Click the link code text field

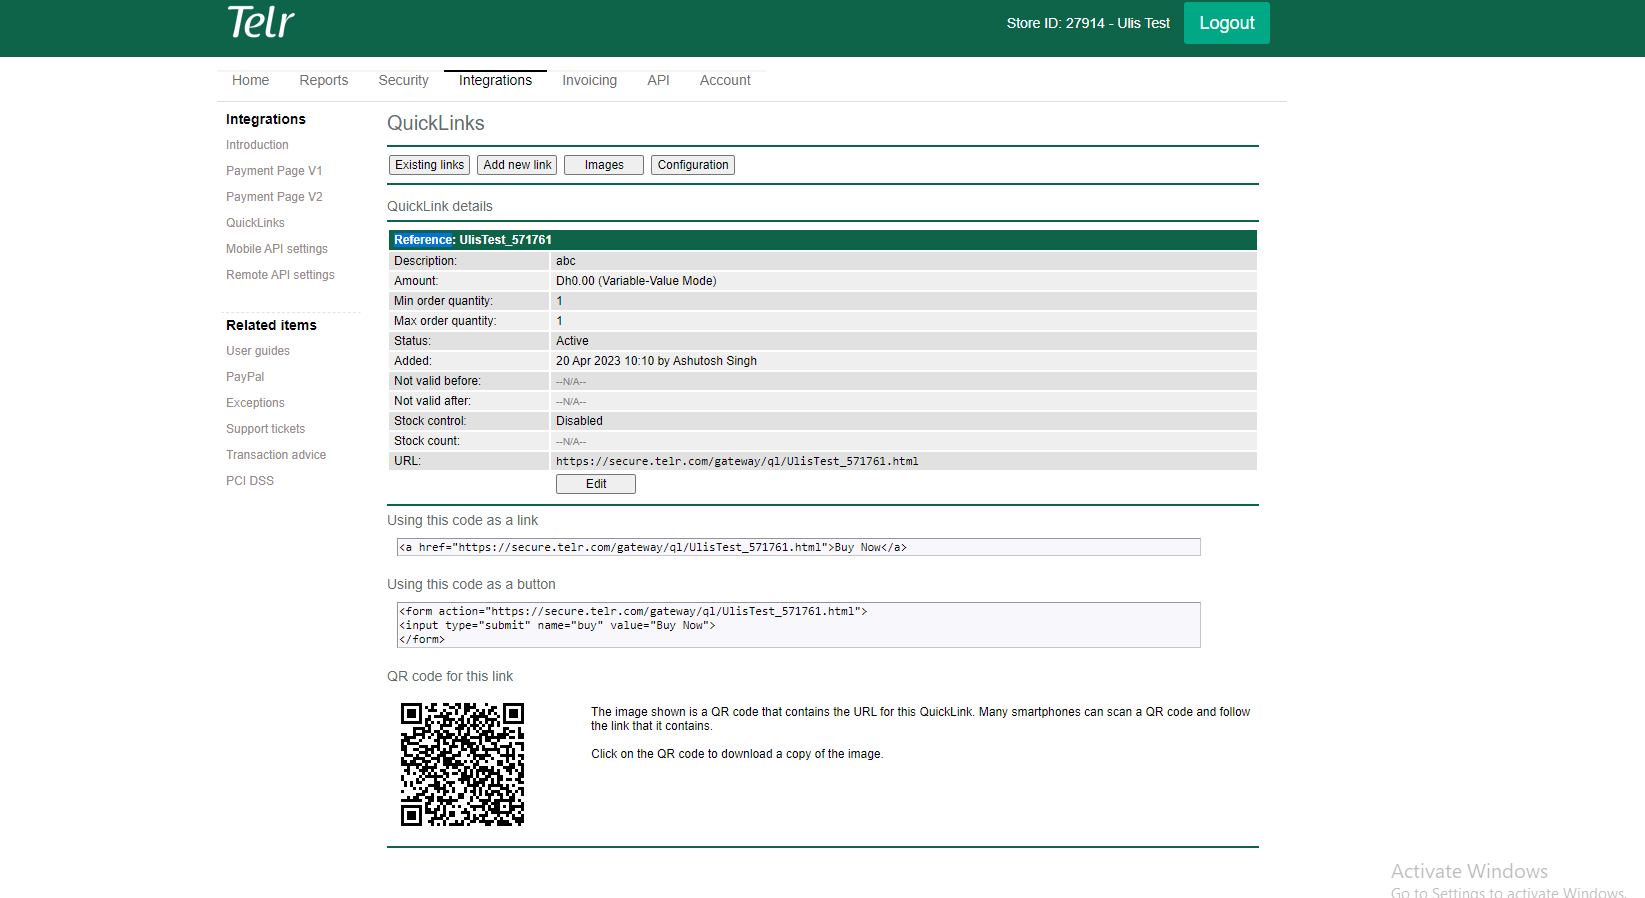[798, 547]
